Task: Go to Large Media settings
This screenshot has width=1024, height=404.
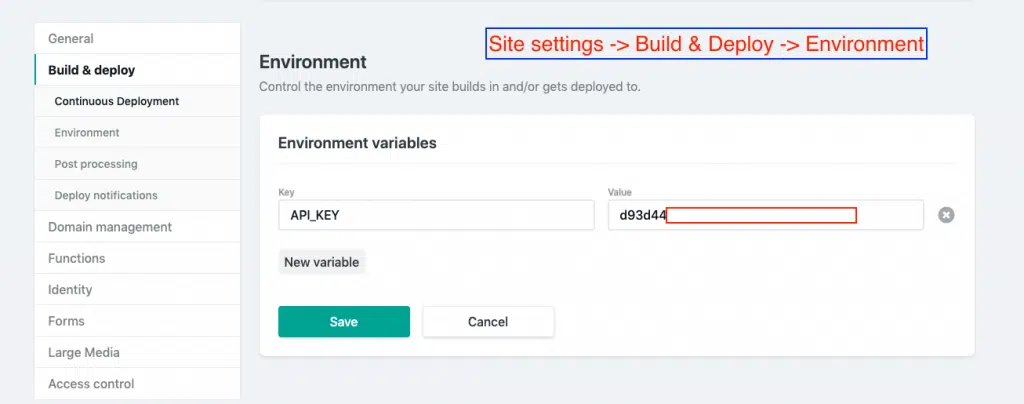Action: [x=84, y=352]
